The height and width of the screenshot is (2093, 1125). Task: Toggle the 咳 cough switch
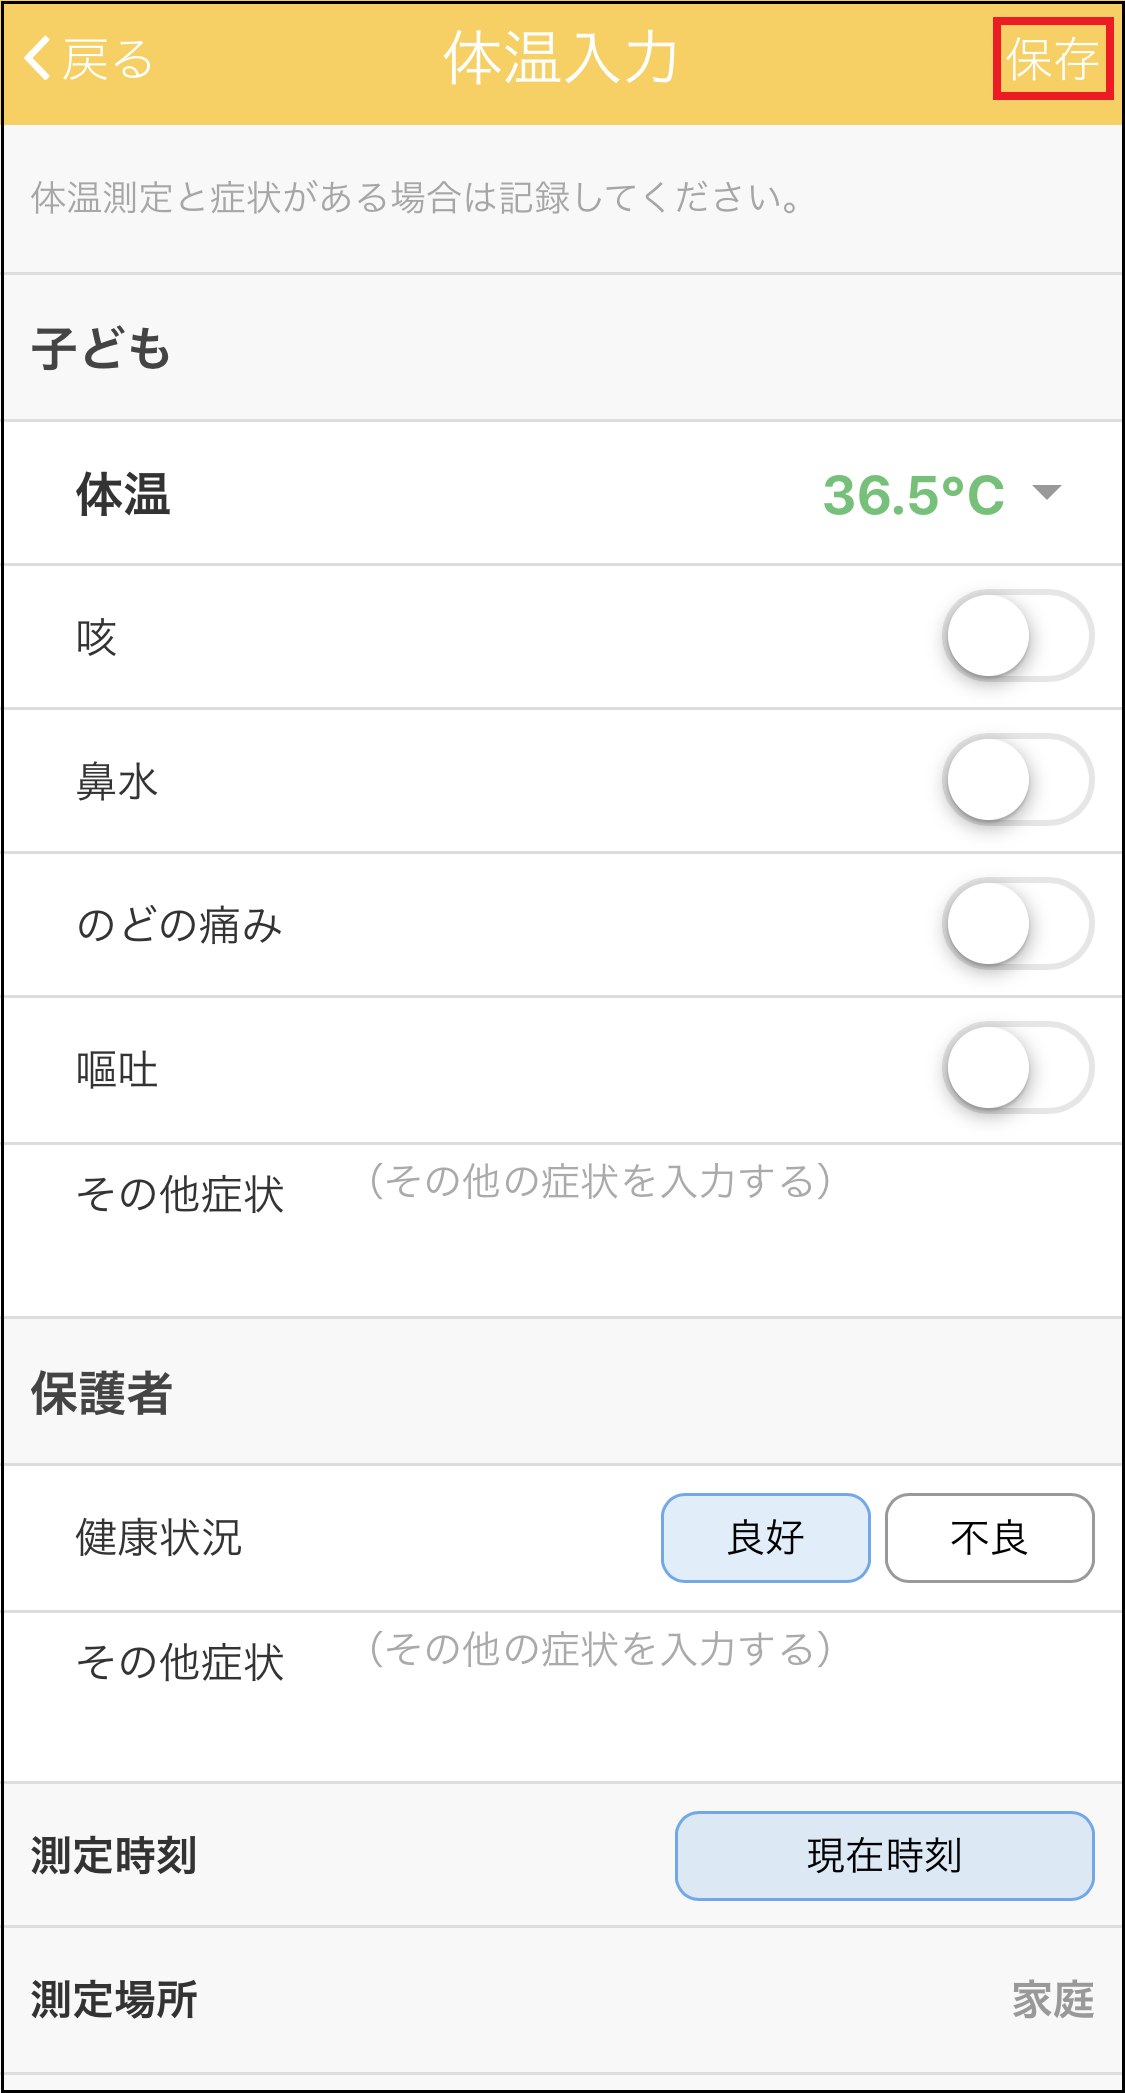(1017, 636)
